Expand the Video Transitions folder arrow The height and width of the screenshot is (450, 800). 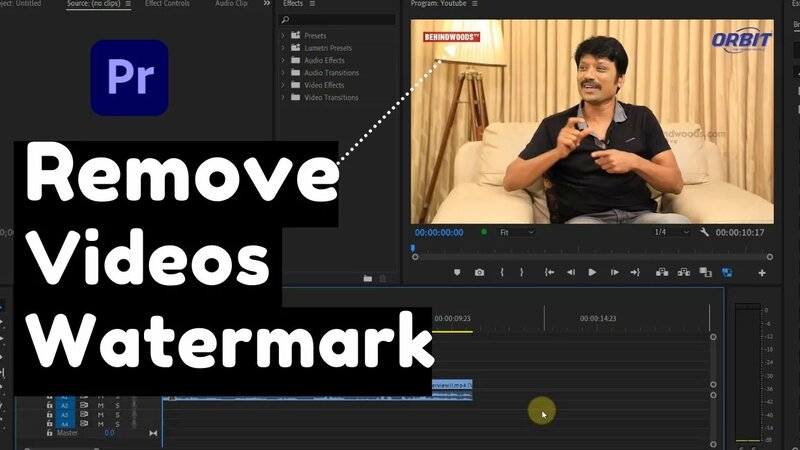[x=283, y=97]
